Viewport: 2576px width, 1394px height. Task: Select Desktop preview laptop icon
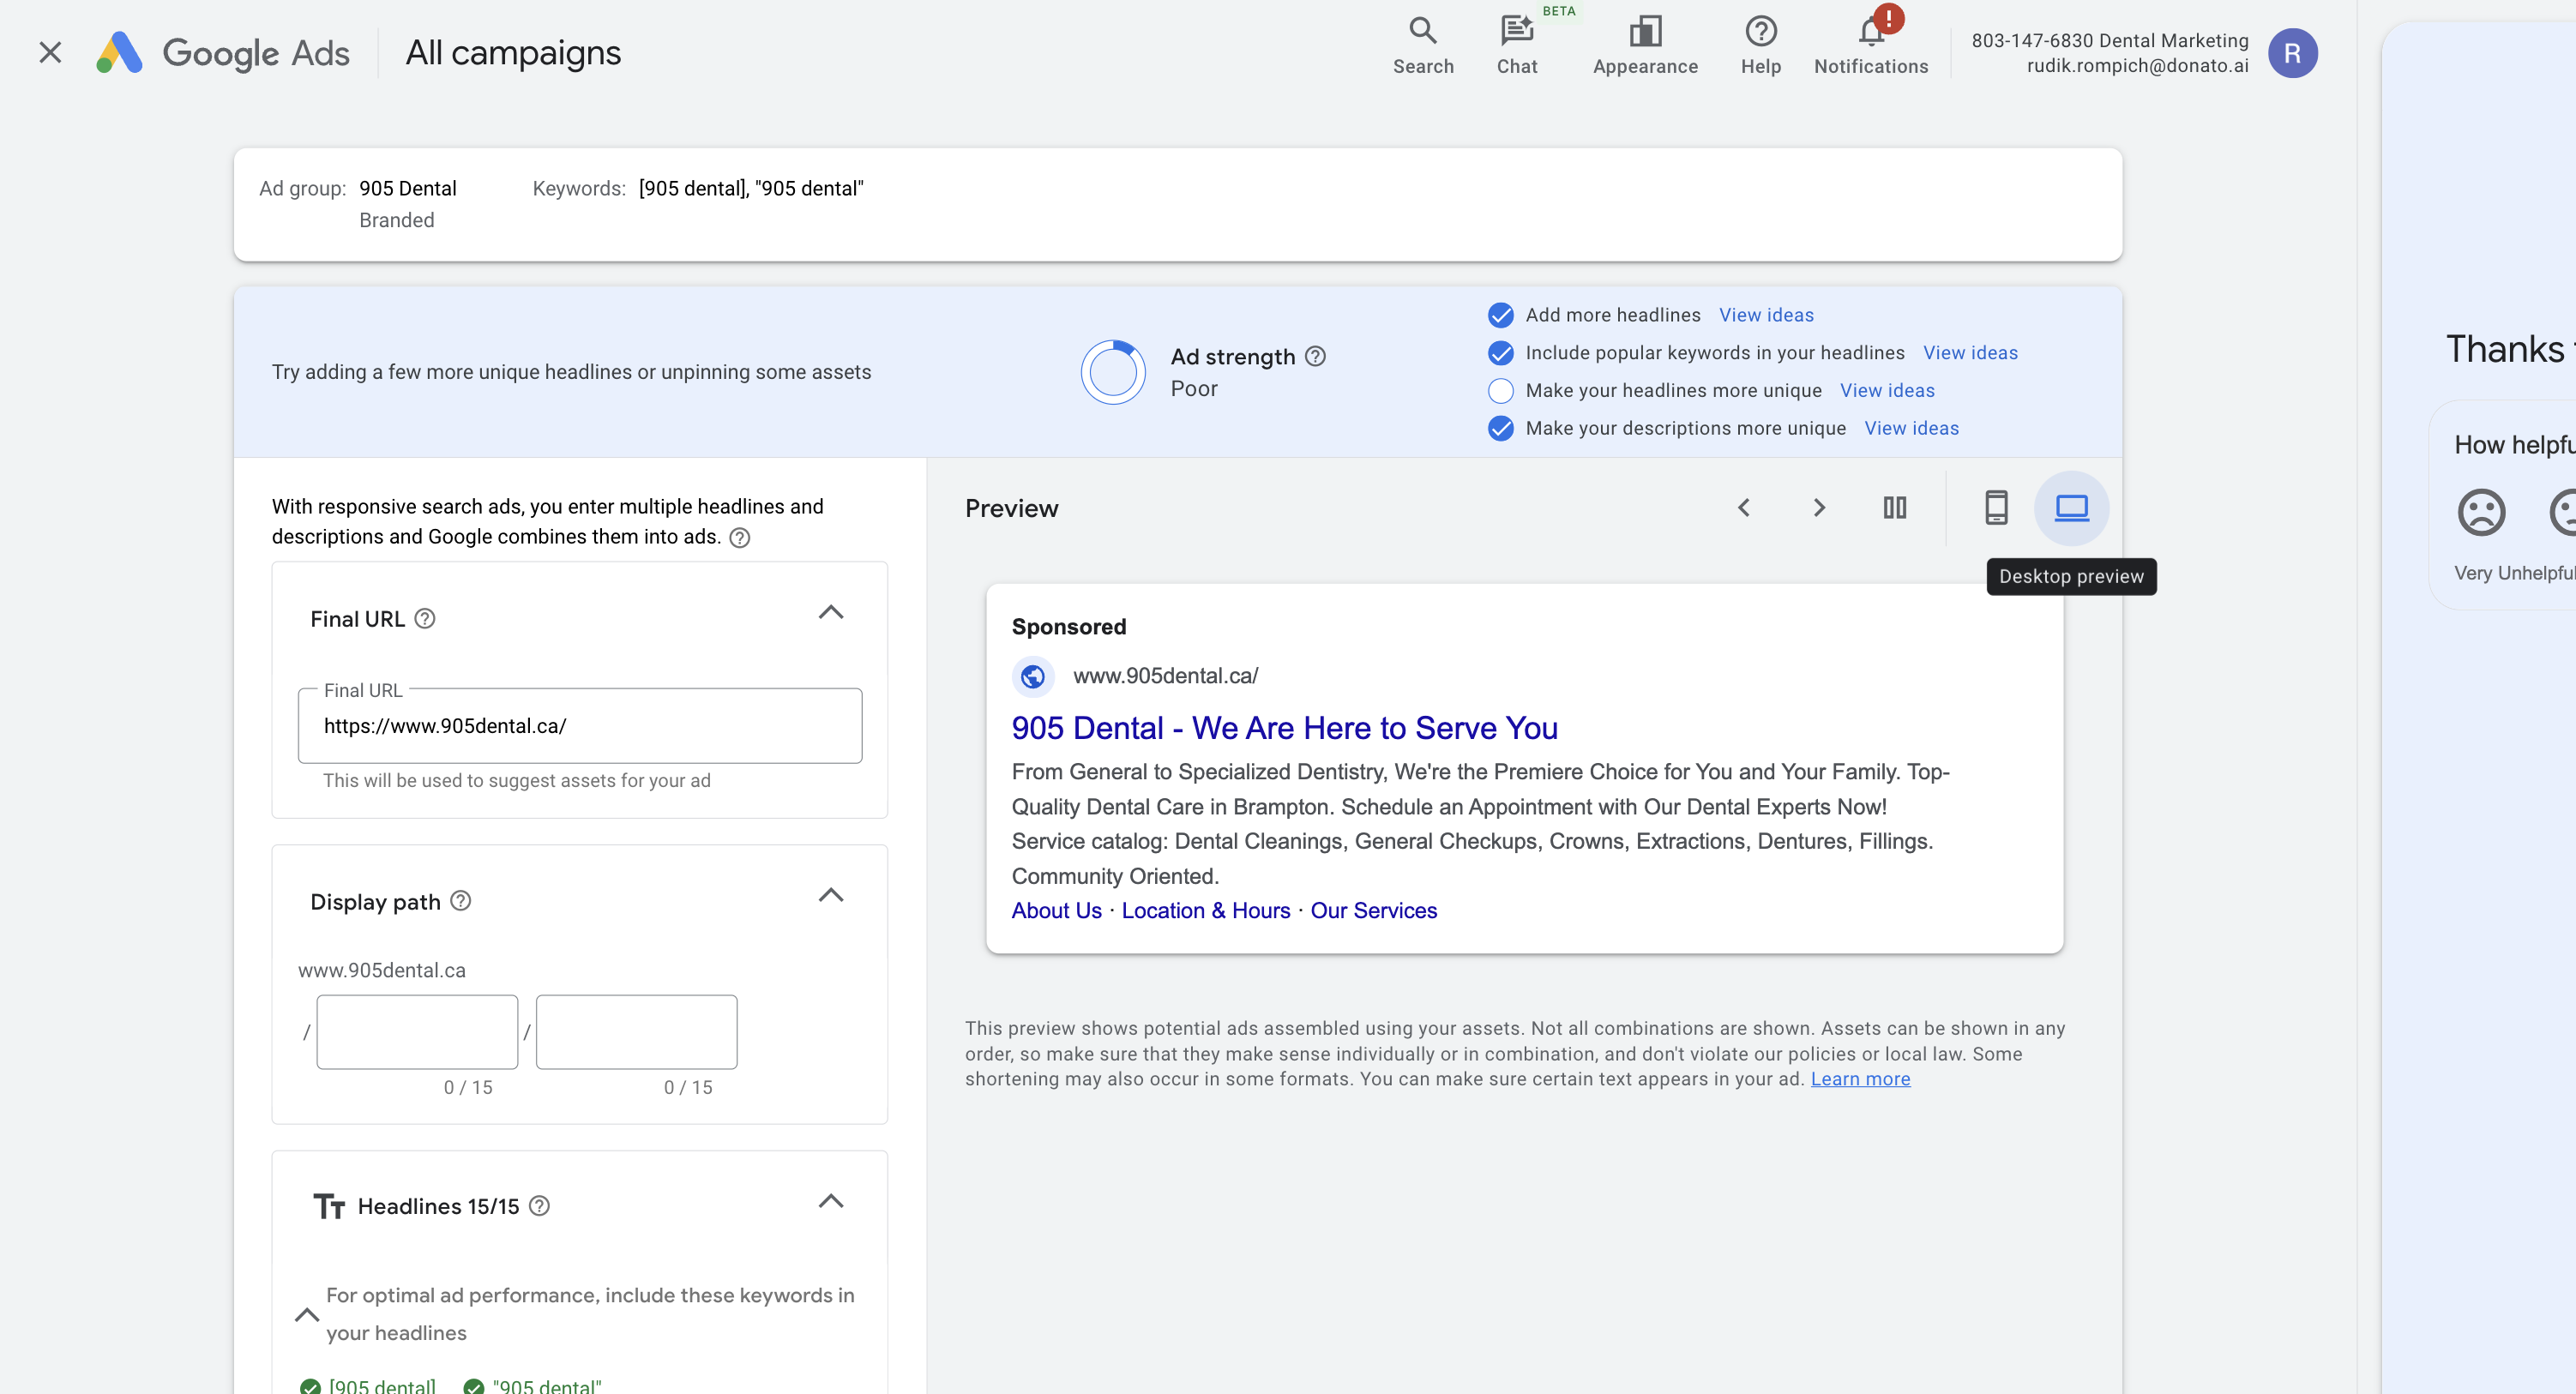click(x=2070, y=508)
